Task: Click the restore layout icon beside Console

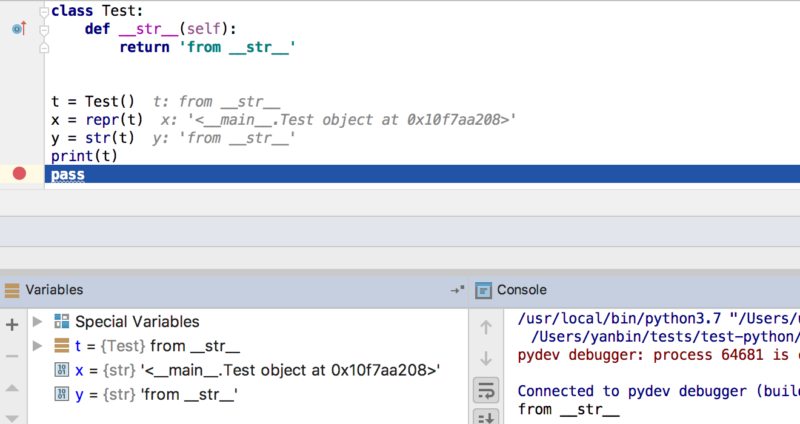Action: coord(457,290)
